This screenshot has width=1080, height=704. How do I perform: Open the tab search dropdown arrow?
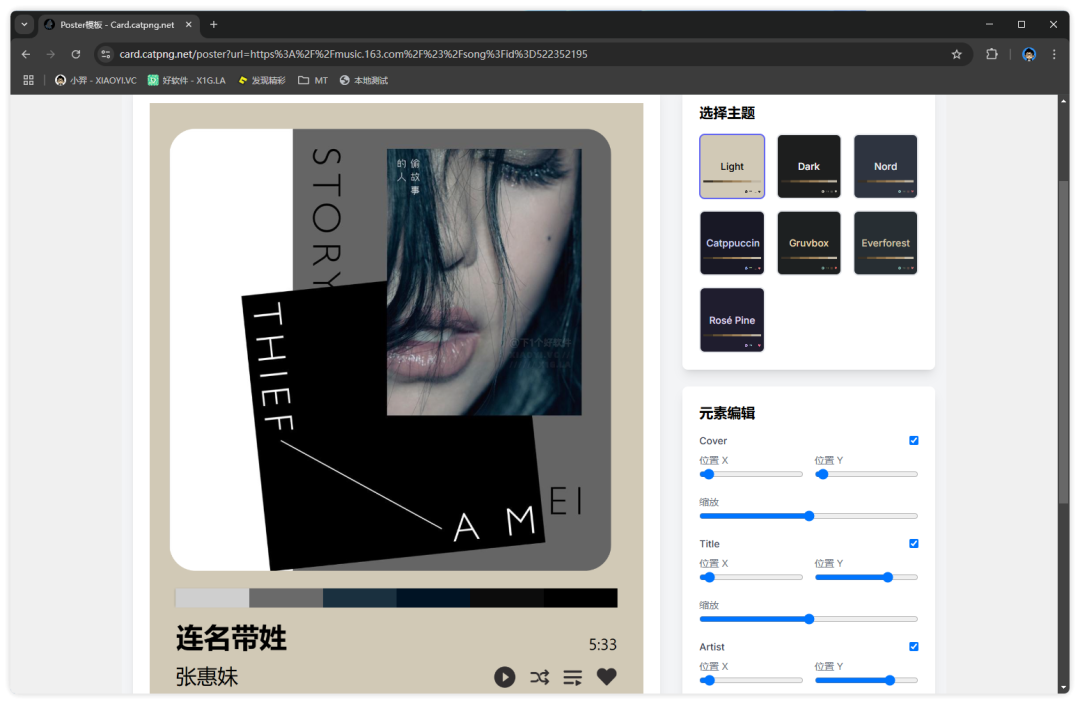pyautogui.click(x=24, y=24)
